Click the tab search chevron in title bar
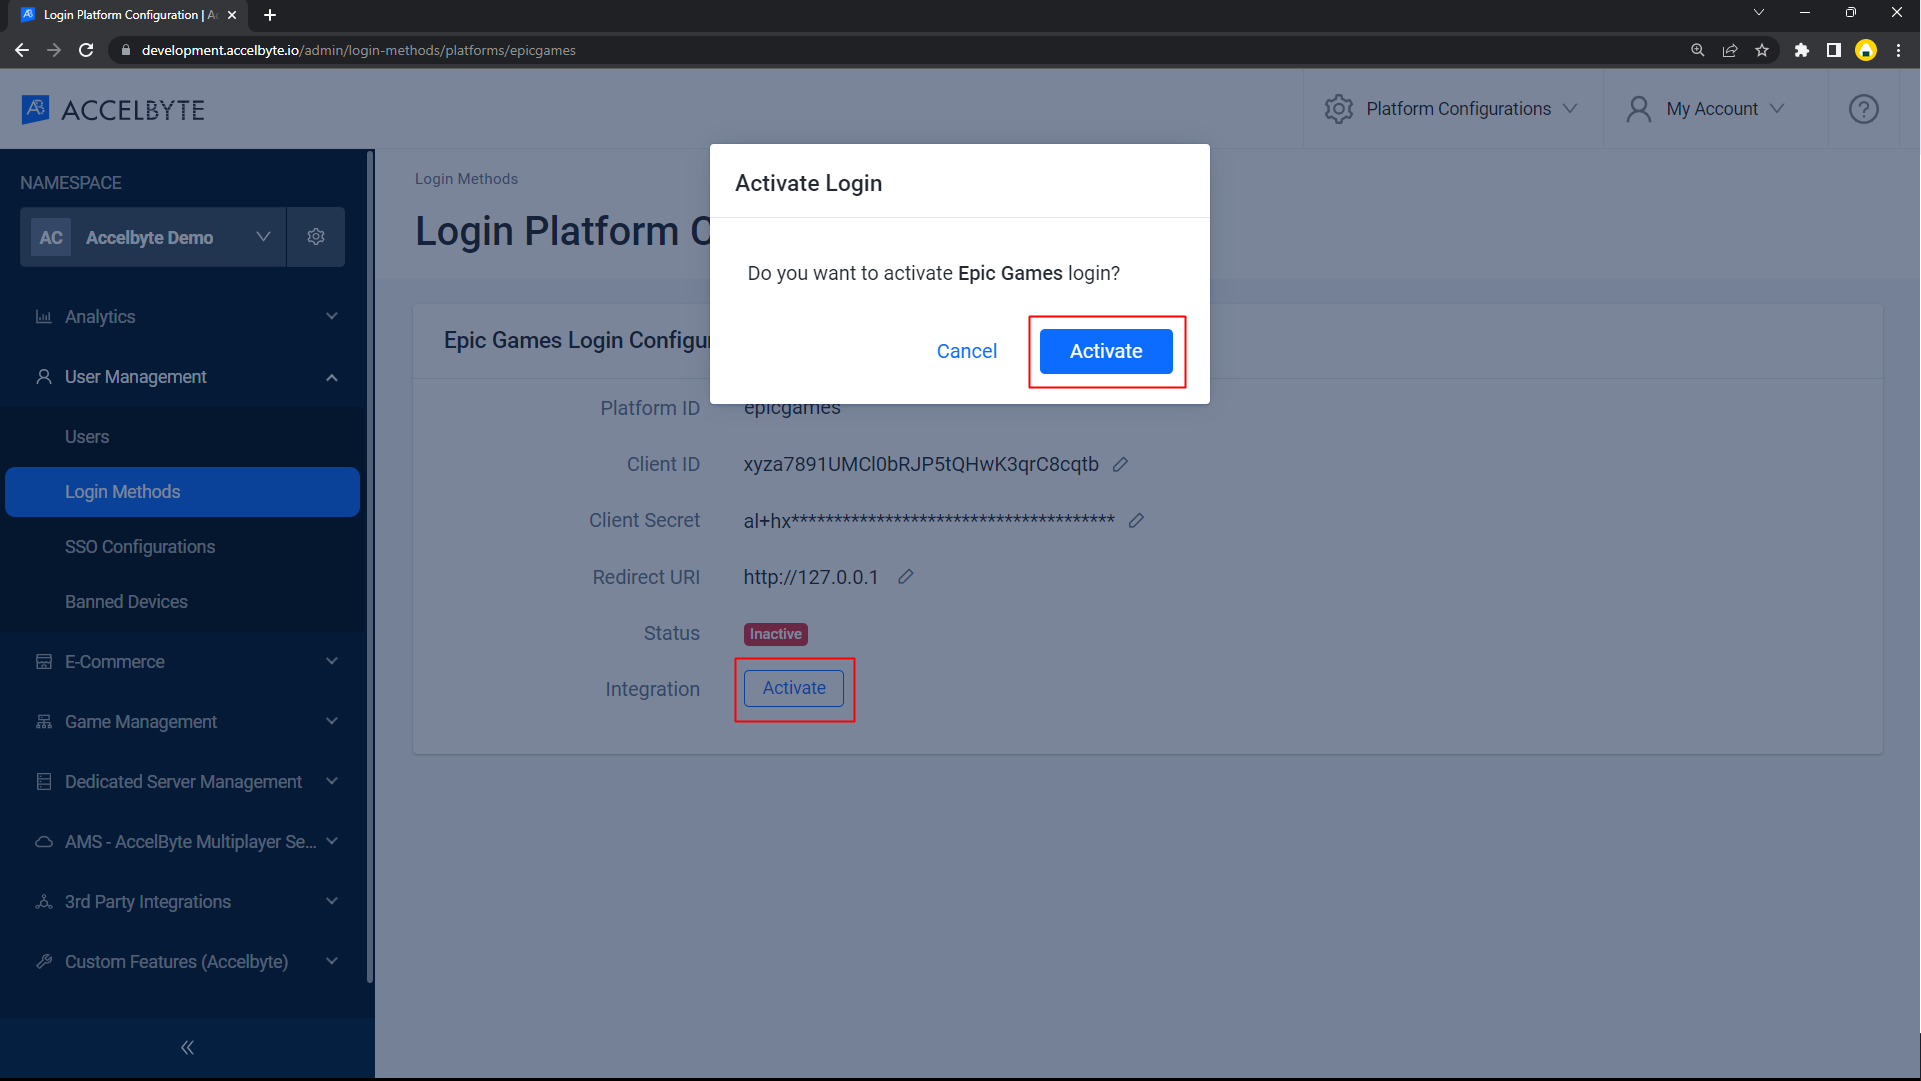 (x=1759, y=13)
